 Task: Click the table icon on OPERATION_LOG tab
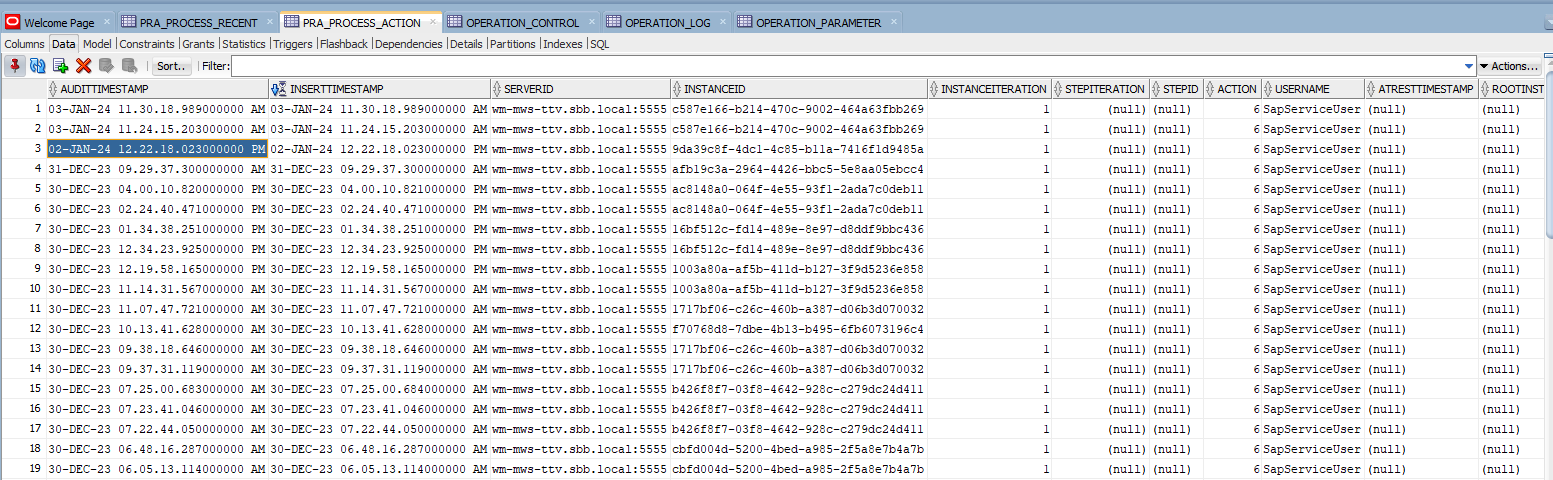tap(613, 22)
